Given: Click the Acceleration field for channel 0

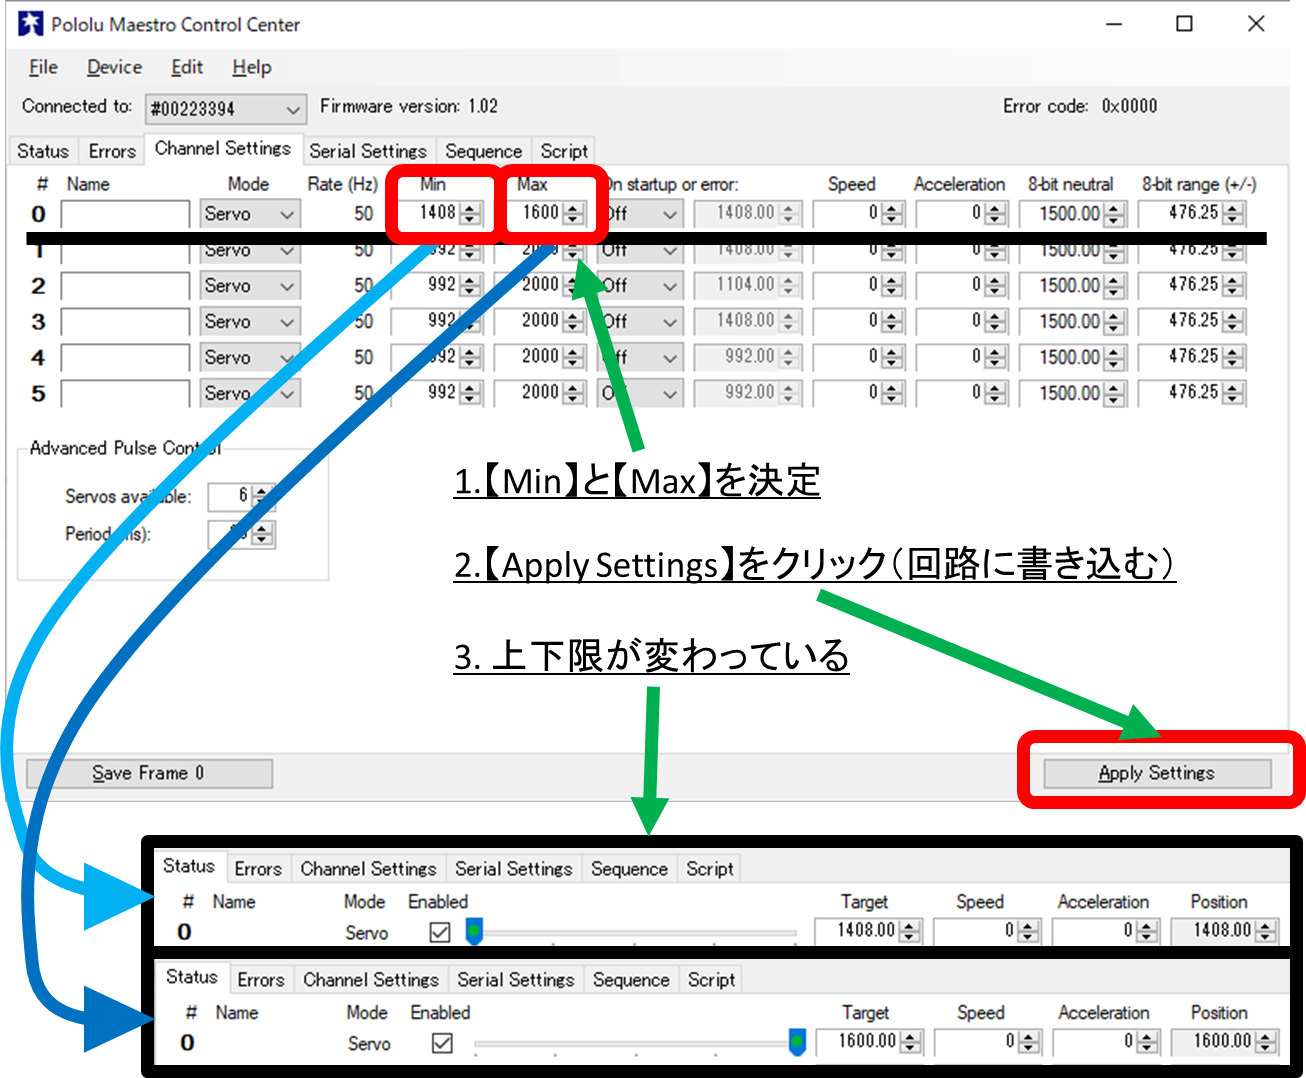Looking at the screenshot, I should tap(951, 213).
